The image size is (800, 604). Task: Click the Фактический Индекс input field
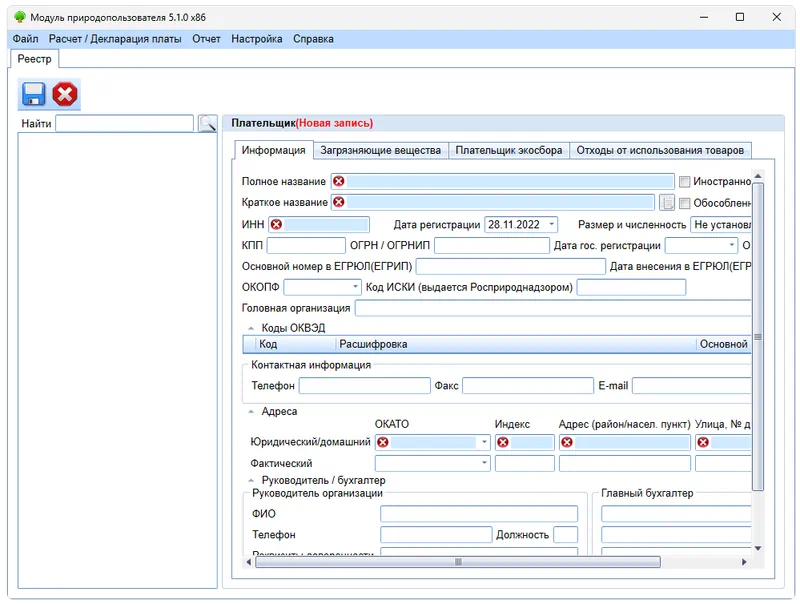[524, 463]
